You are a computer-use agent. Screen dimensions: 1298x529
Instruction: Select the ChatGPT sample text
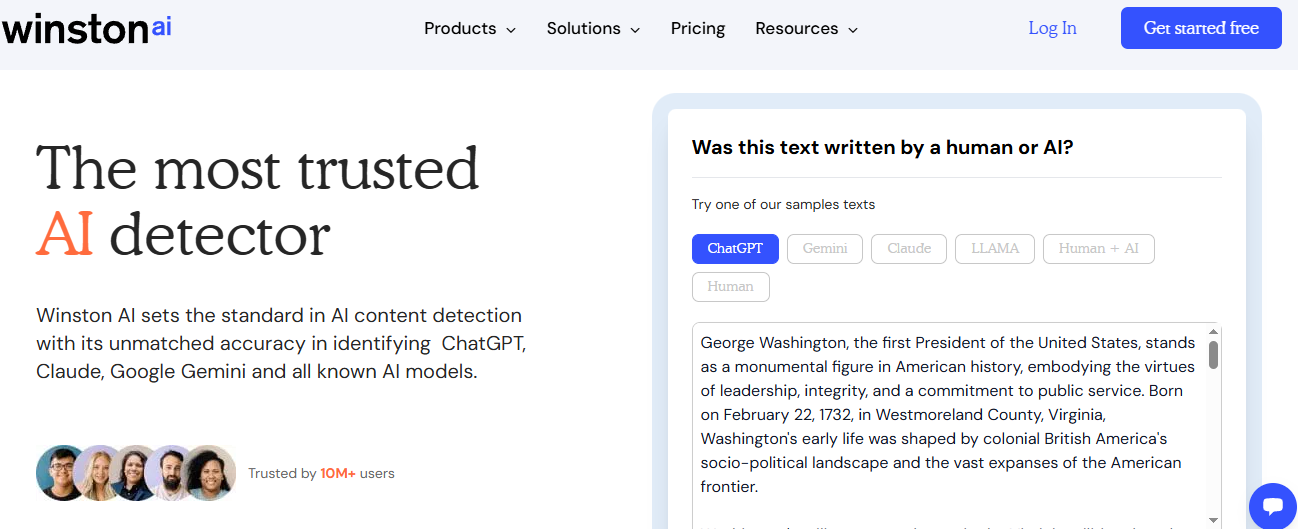click(735, 249)
